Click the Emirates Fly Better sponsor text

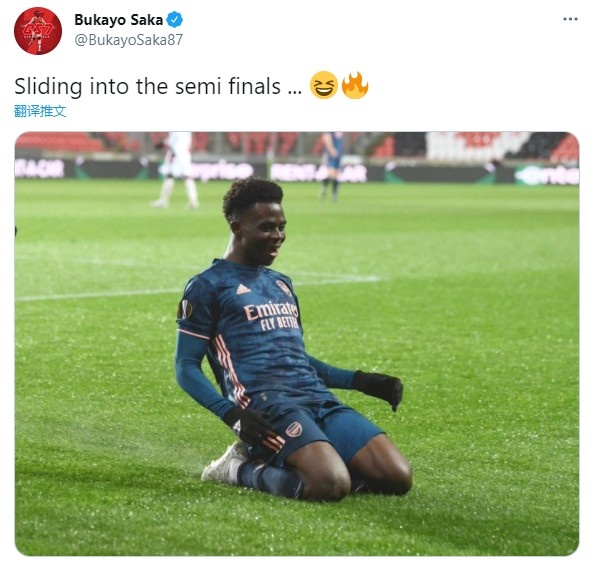click(271, 316)
